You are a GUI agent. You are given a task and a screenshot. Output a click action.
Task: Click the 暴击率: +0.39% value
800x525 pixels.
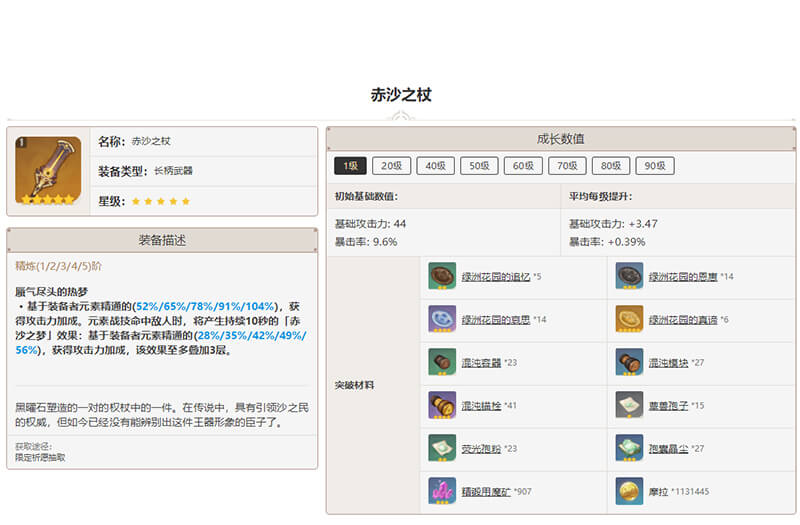click(x=607, y=242)
